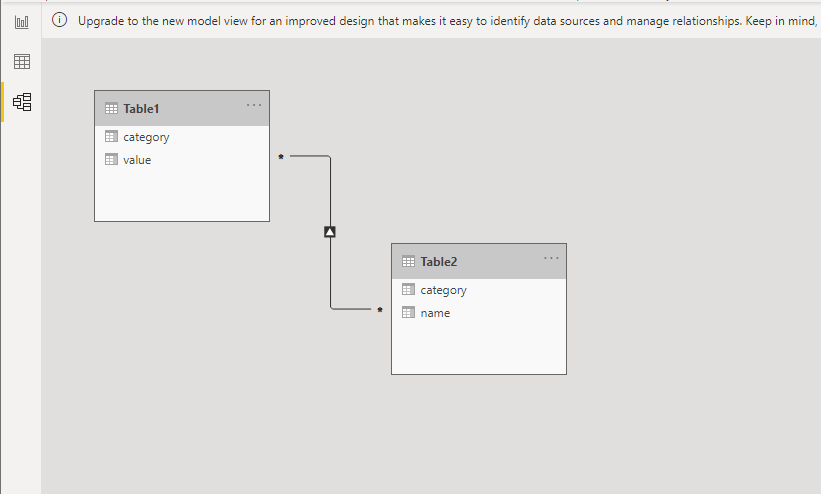
Task: Open Table1 more options ellipsis
Action: click(x=254, y=105)
